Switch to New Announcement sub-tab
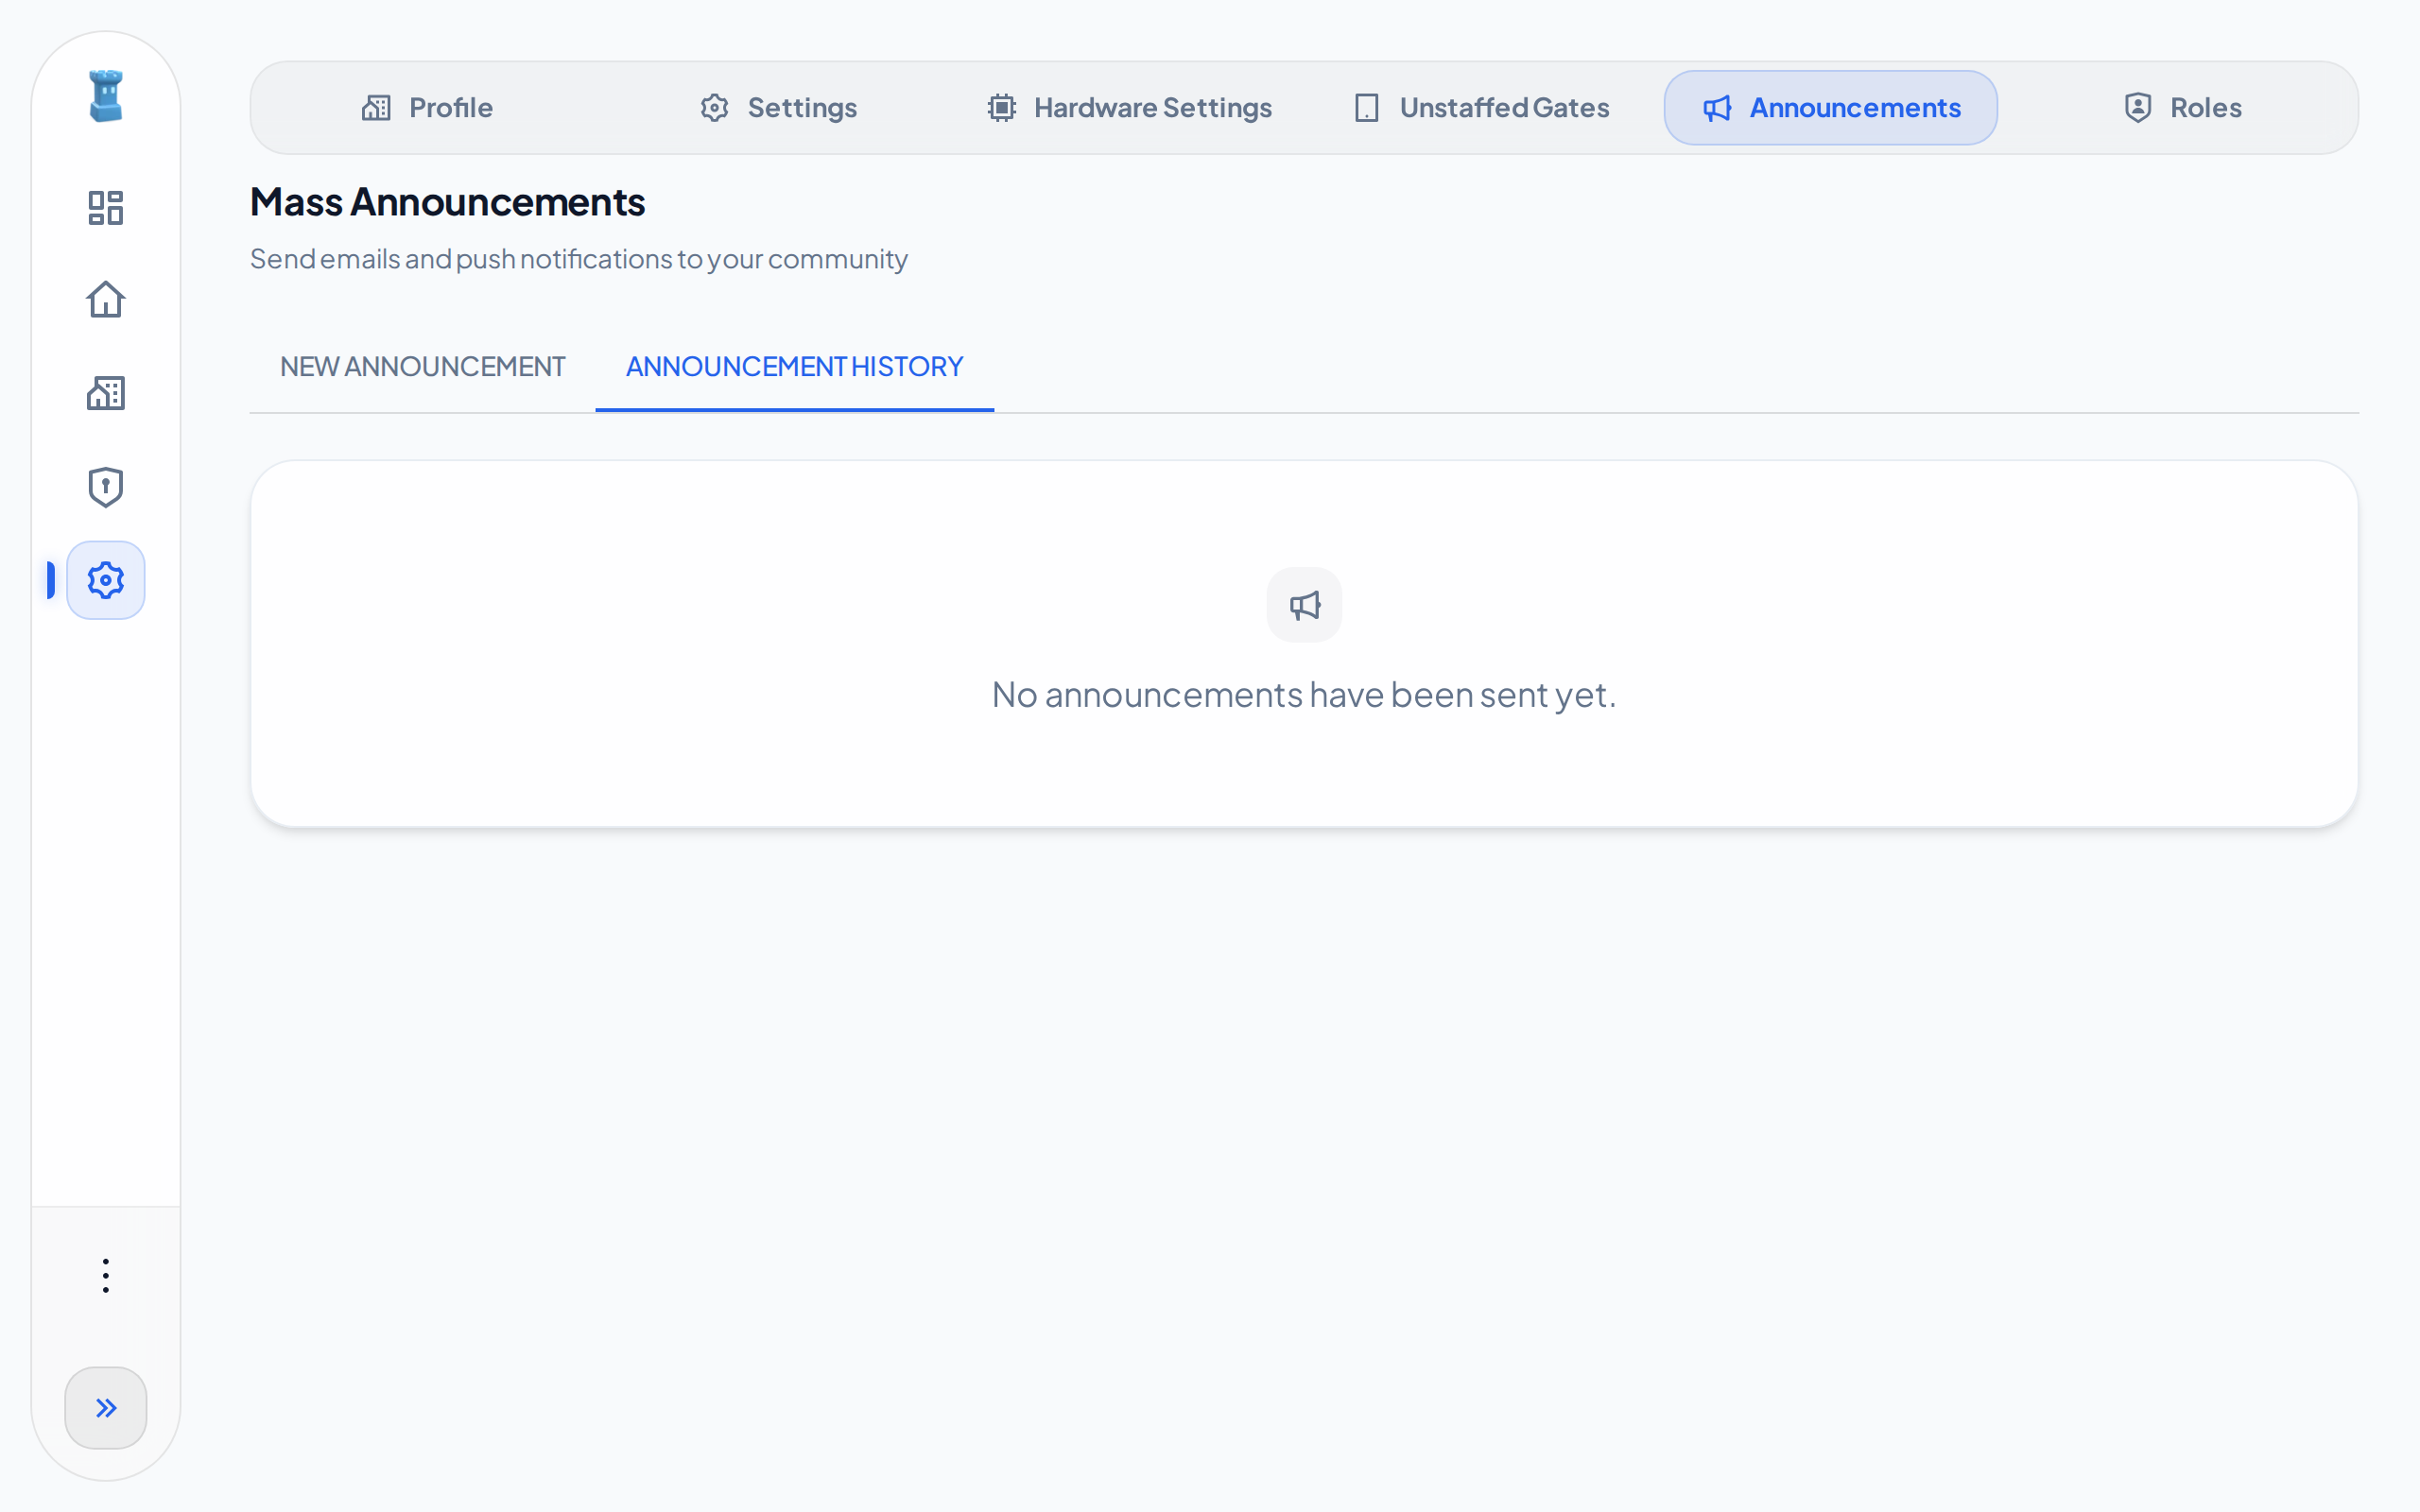The width and height of the screenshot is (2420, 1512). (x=422, y=367)
